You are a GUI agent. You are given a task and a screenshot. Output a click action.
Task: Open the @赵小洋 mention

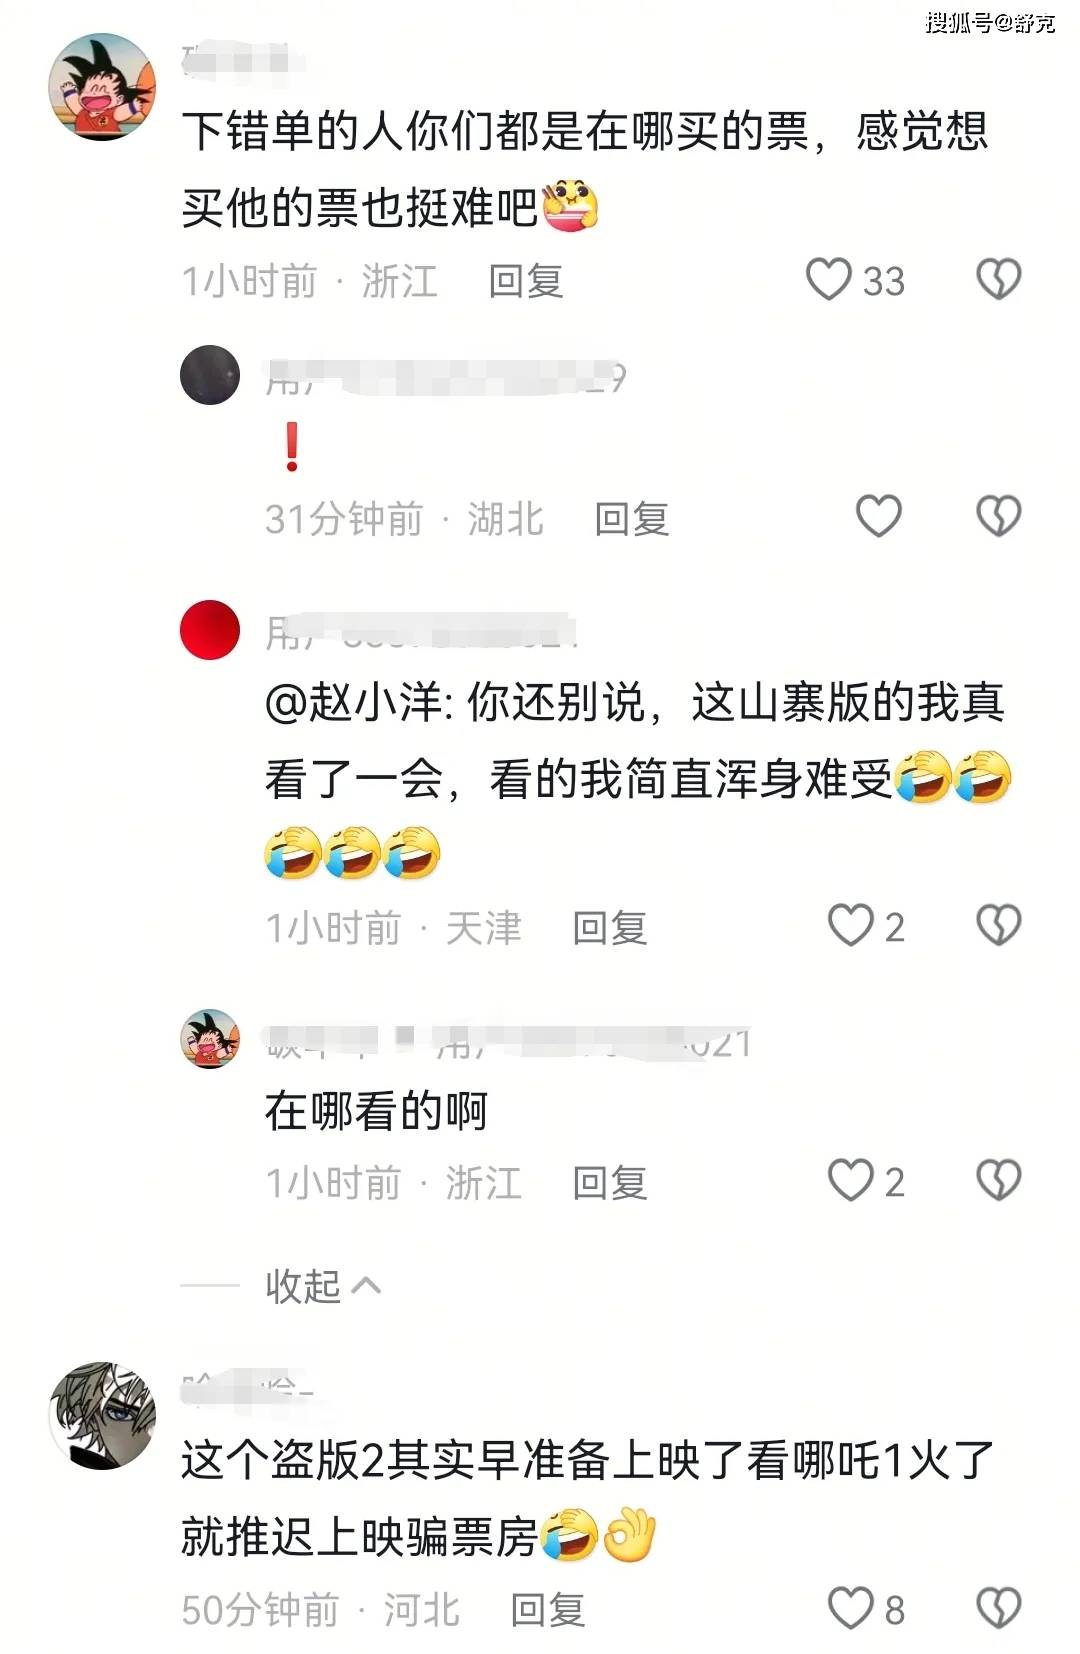pos(352,703)
